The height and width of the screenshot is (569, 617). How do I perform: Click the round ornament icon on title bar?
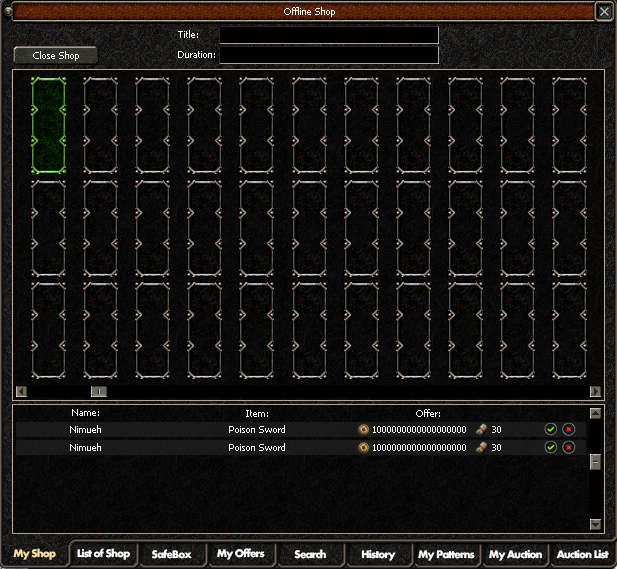(x=7, y=11)
